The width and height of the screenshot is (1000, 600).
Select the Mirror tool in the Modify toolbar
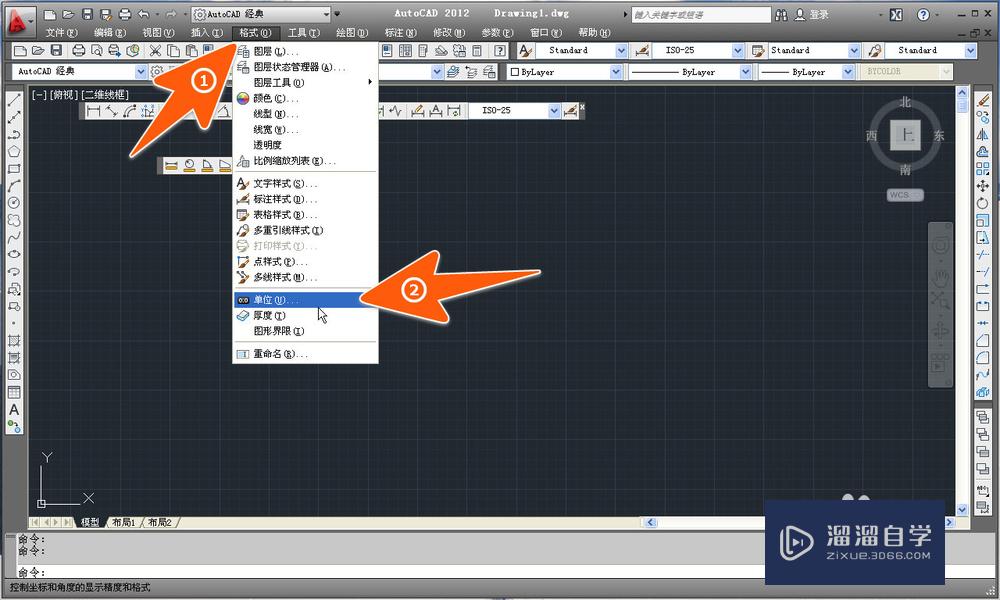982,135
